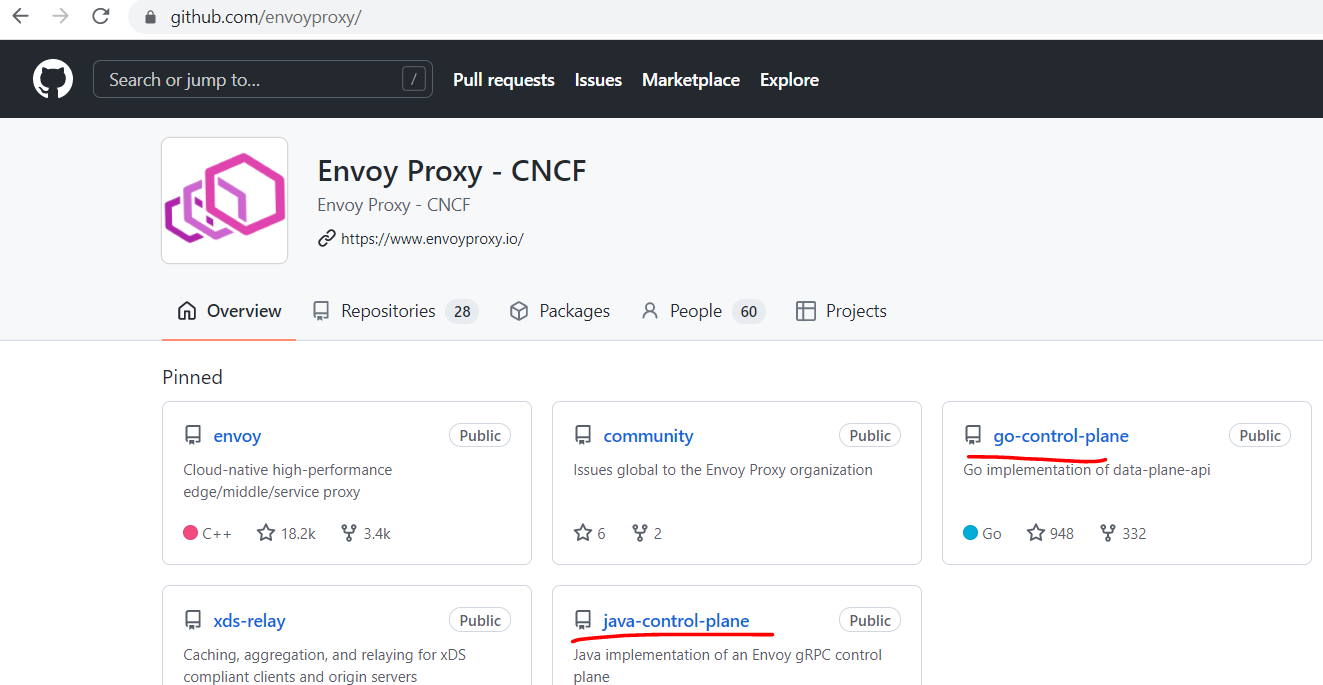
Task: Switch to the Packages tab
Action: click(560, 311)
